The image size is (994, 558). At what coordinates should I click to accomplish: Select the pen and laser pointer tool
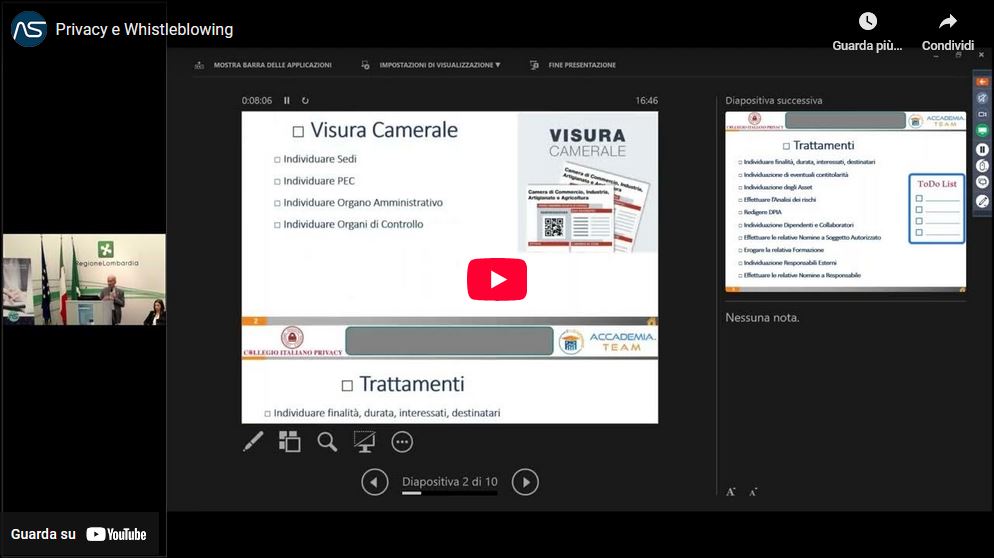click(253, 441)
